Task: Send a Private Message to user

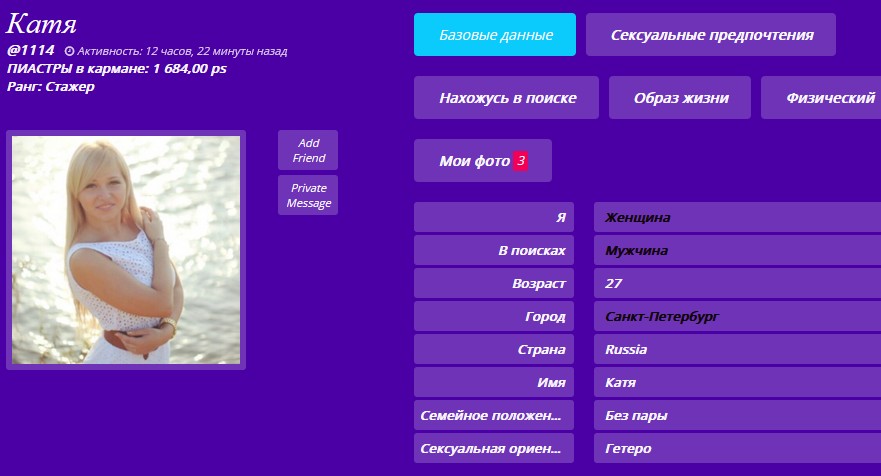Action: pyautogui.click(x=308, y=195)
